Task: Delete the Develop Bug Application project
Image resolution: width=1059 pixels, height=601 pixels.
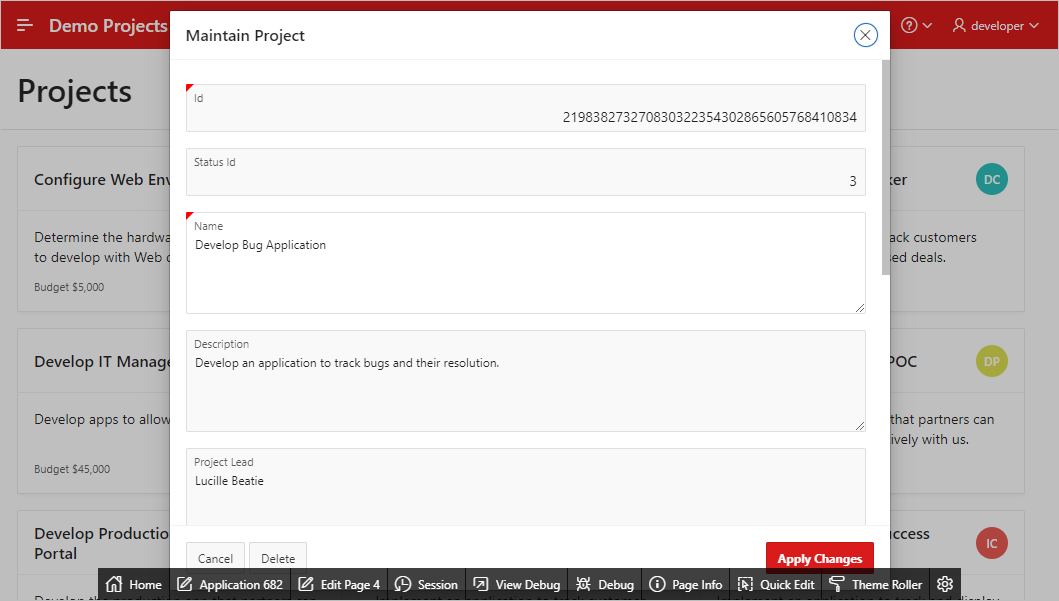Action: tap(277, 557)
